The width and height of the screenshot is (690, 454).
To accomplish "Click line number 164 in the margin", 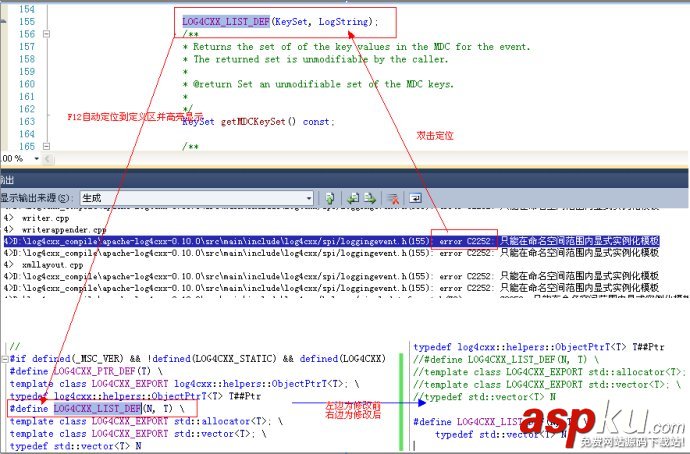I will pos(27,134).
